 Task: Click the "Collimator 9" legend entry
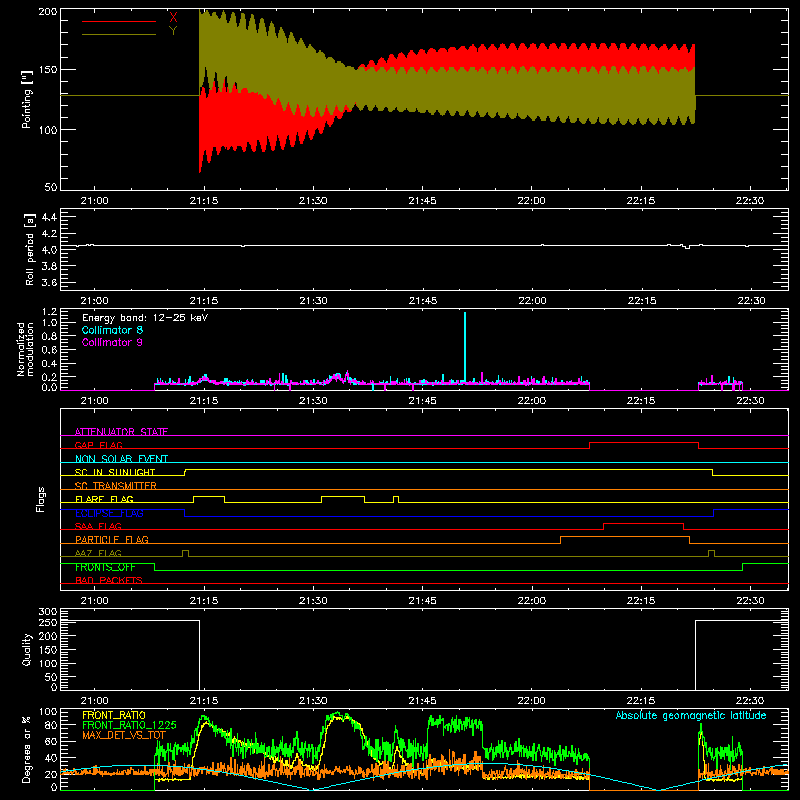(112, 342)
